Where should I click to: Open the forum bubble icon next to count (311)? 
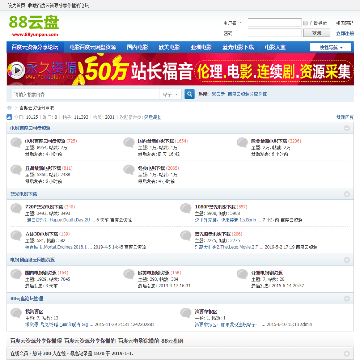click(16, 170)
